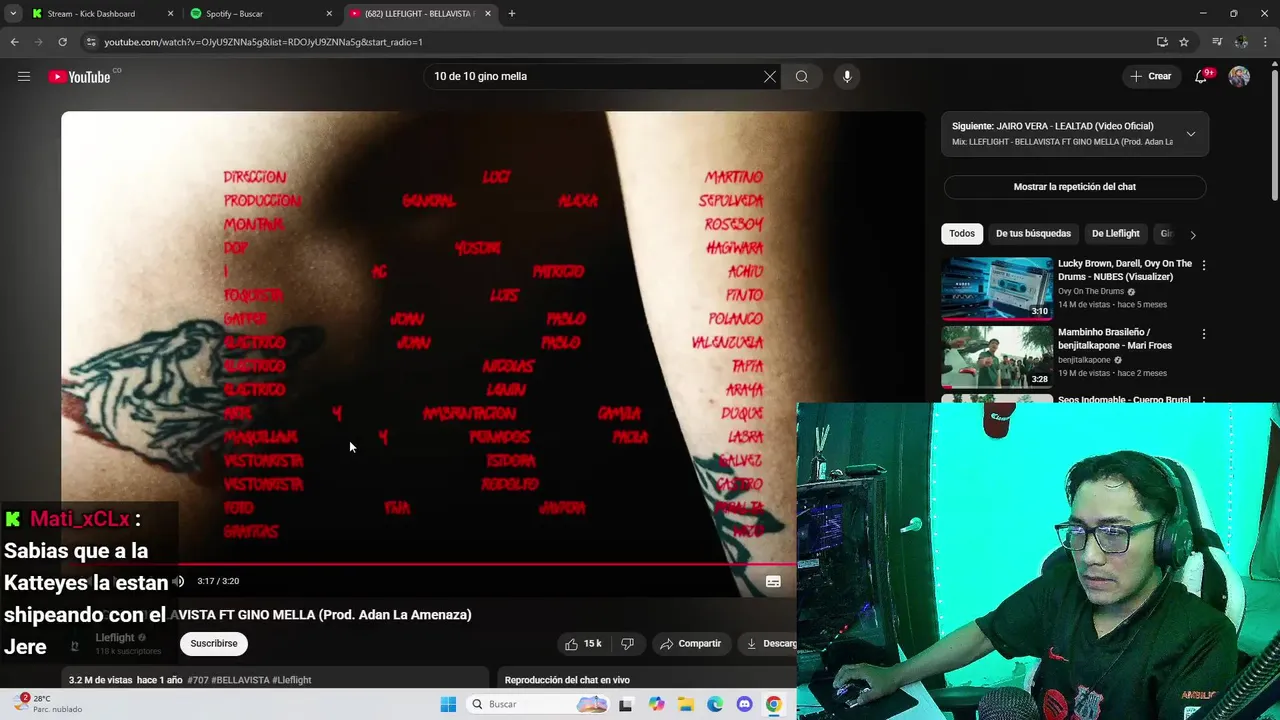
Task: Open File Explorer from taskbar
Action: [x=685, y=704]
